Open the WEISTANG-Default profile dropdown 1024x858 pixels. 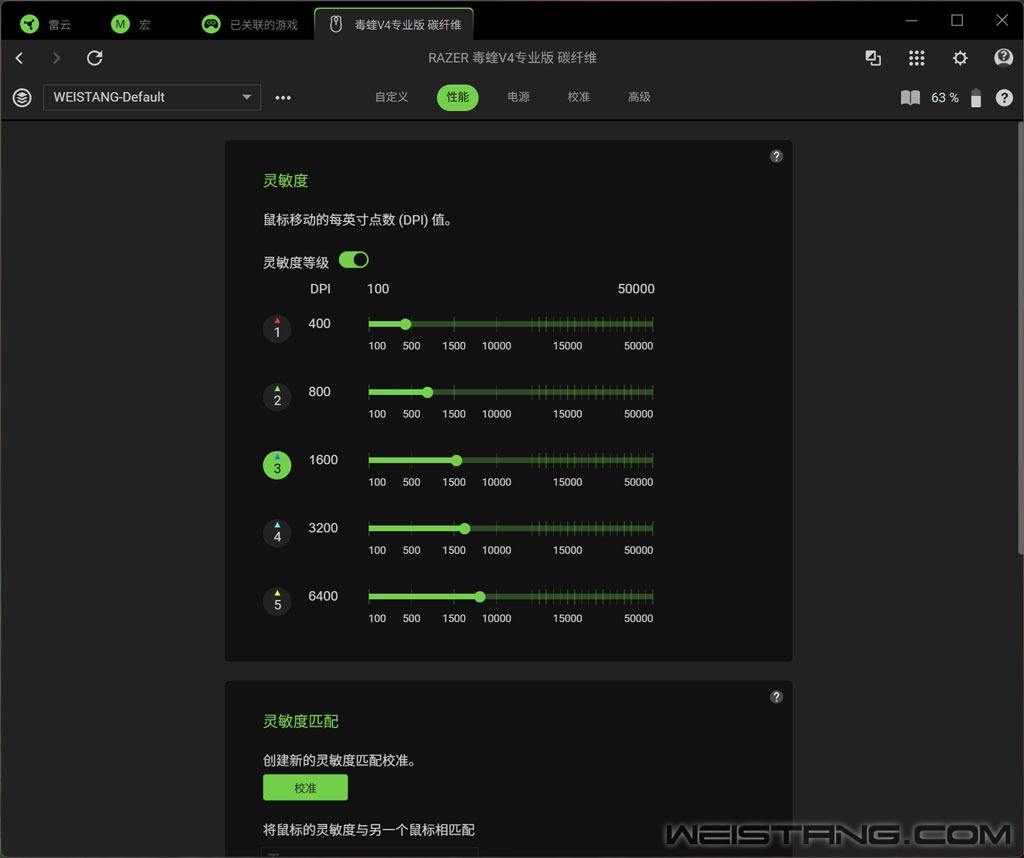click(x=152, y=97)
